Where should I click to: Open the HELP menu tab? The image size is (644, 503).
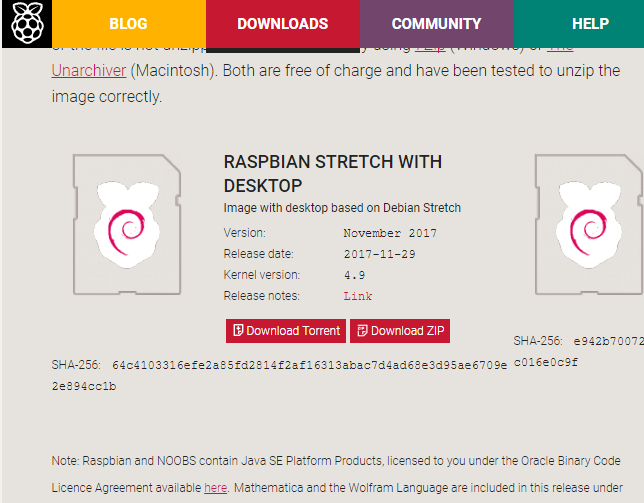579,24
